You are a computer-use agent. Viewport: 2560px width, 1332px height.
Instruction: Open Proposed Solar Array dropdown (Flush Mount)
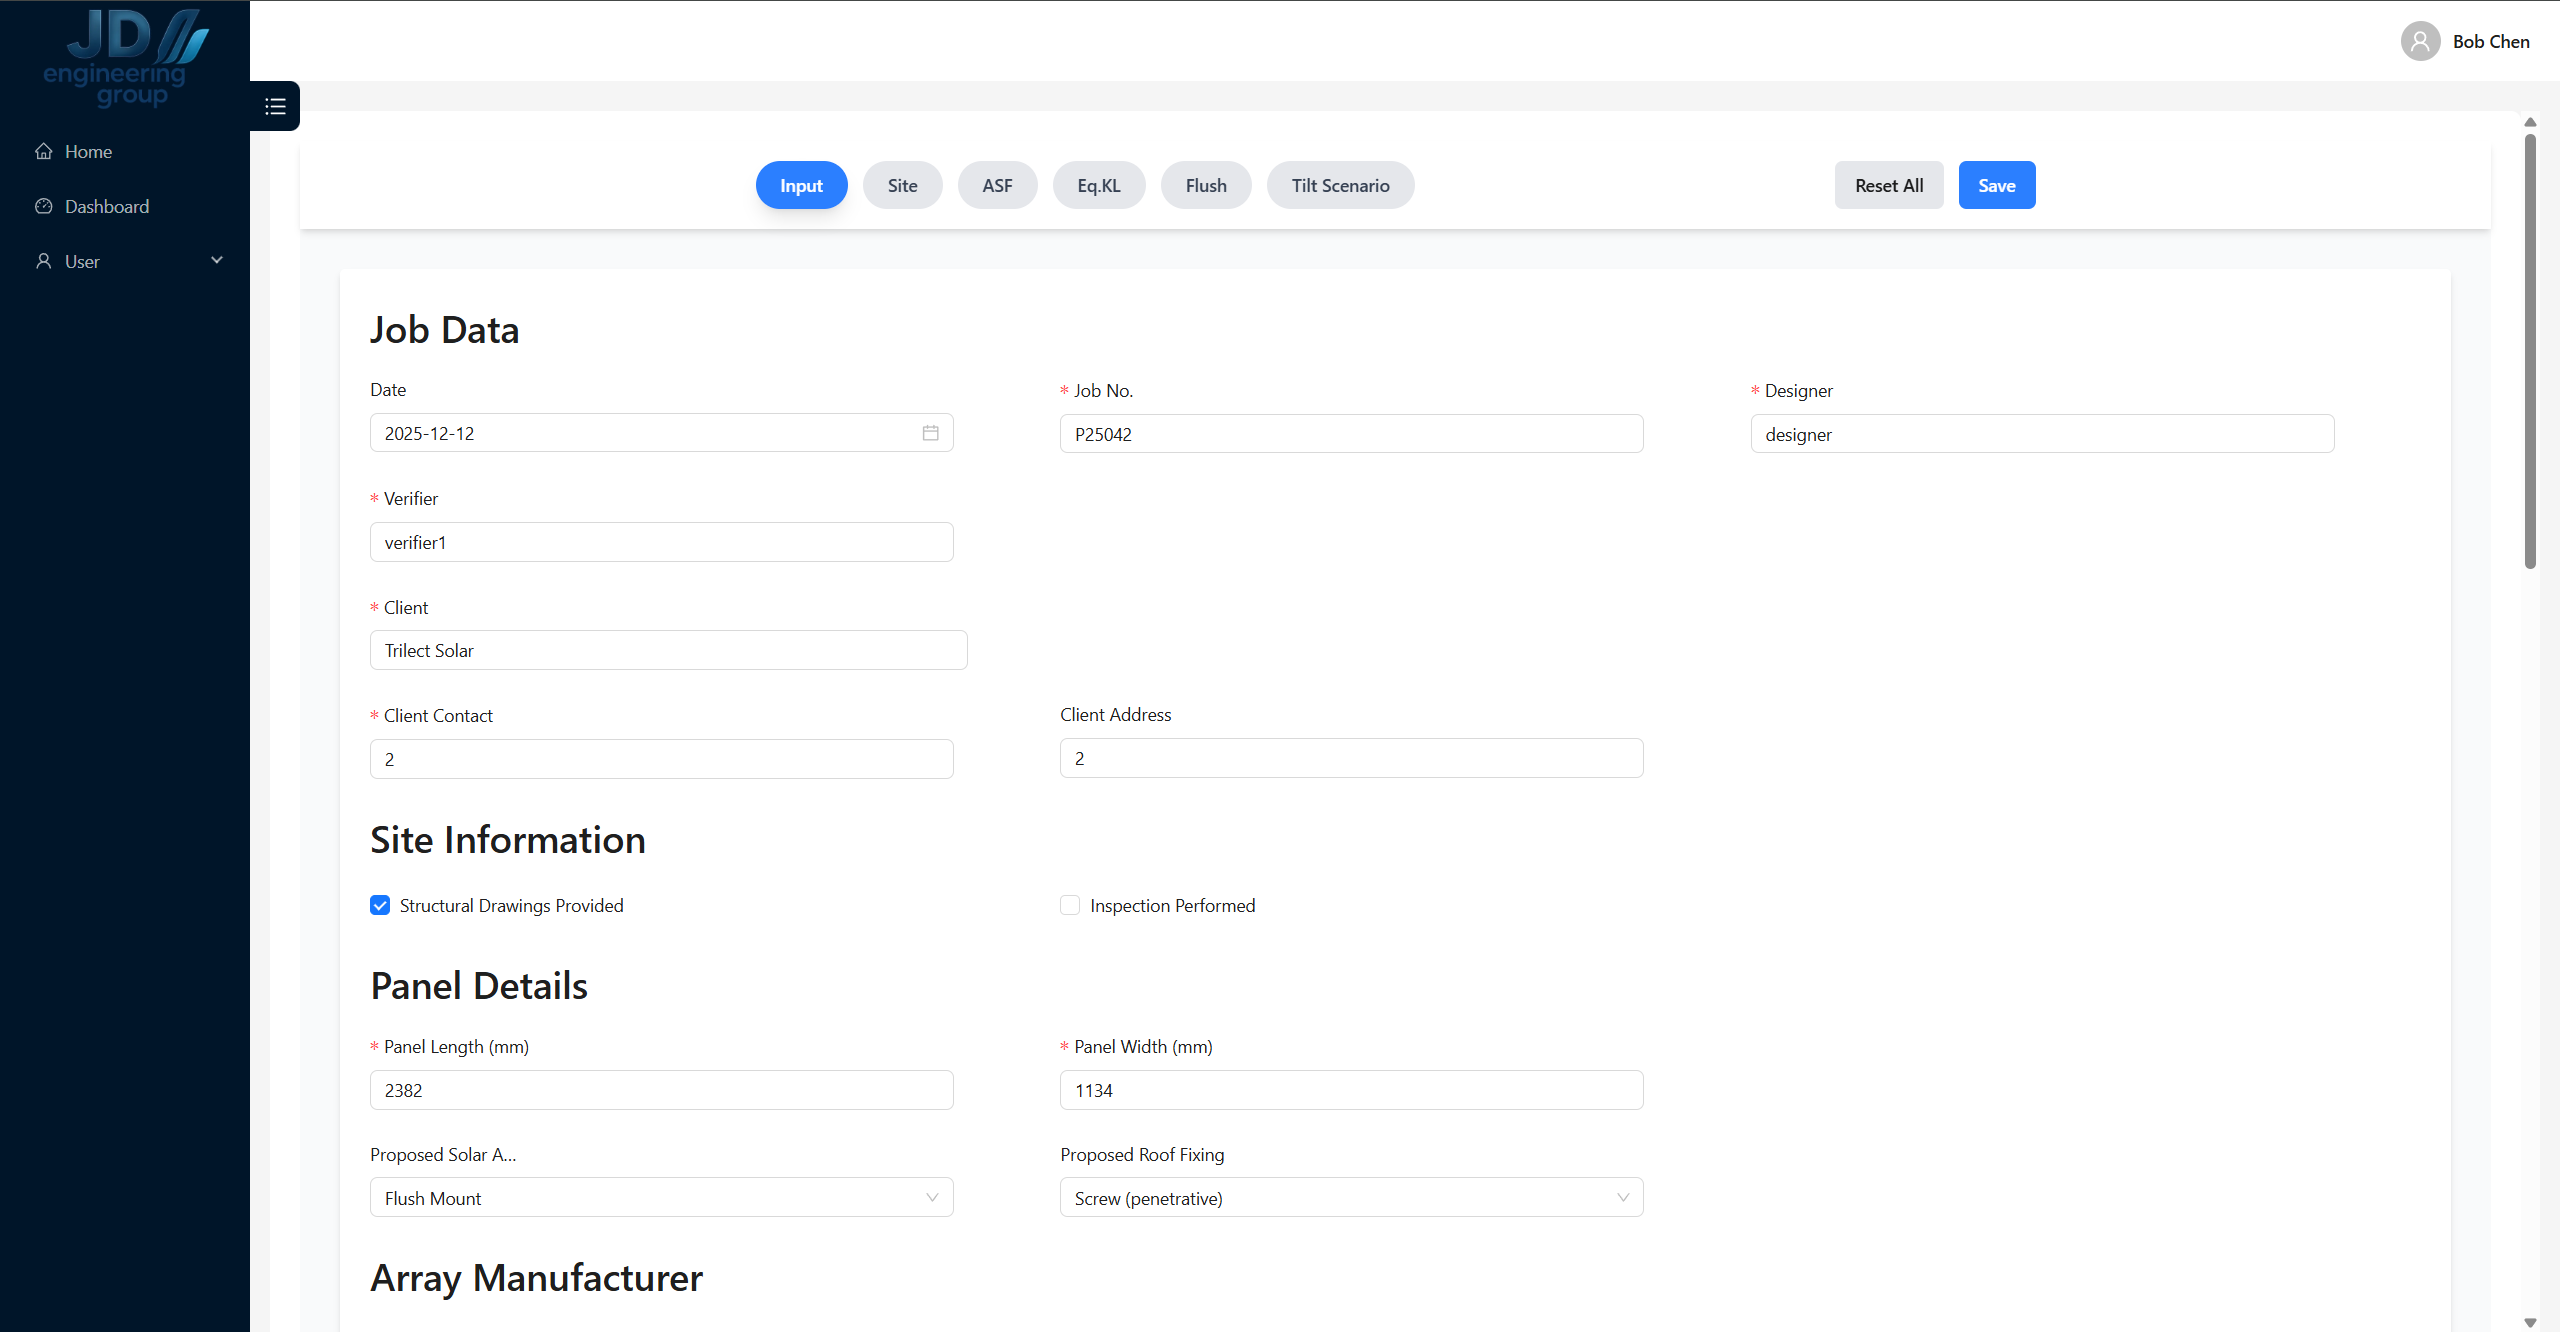tap(662, 1197)
